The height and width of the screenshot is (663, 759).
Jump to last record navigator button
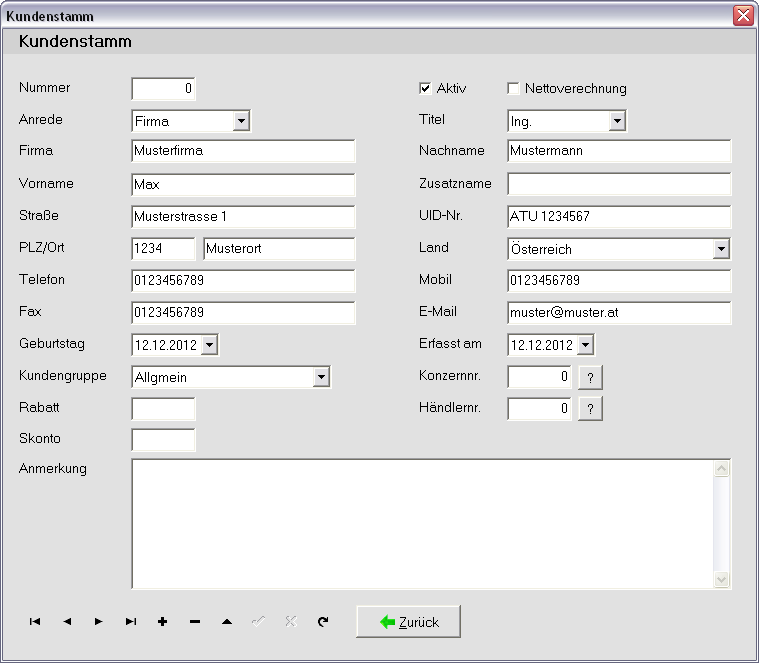pyautogui.click(x=131, y=621)
